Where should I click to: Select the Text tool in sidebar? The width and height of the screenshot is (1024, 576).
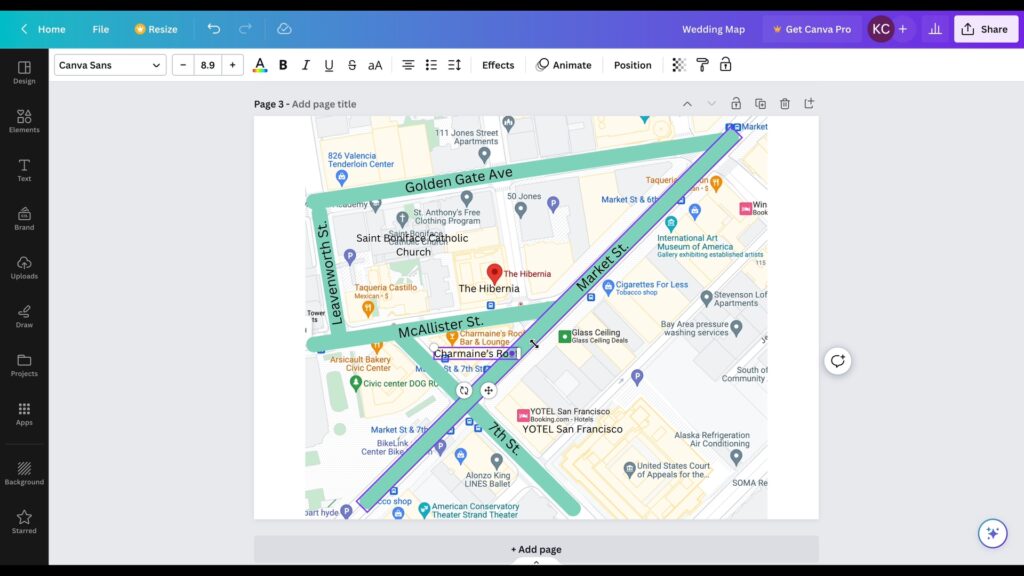coord(24,170)
